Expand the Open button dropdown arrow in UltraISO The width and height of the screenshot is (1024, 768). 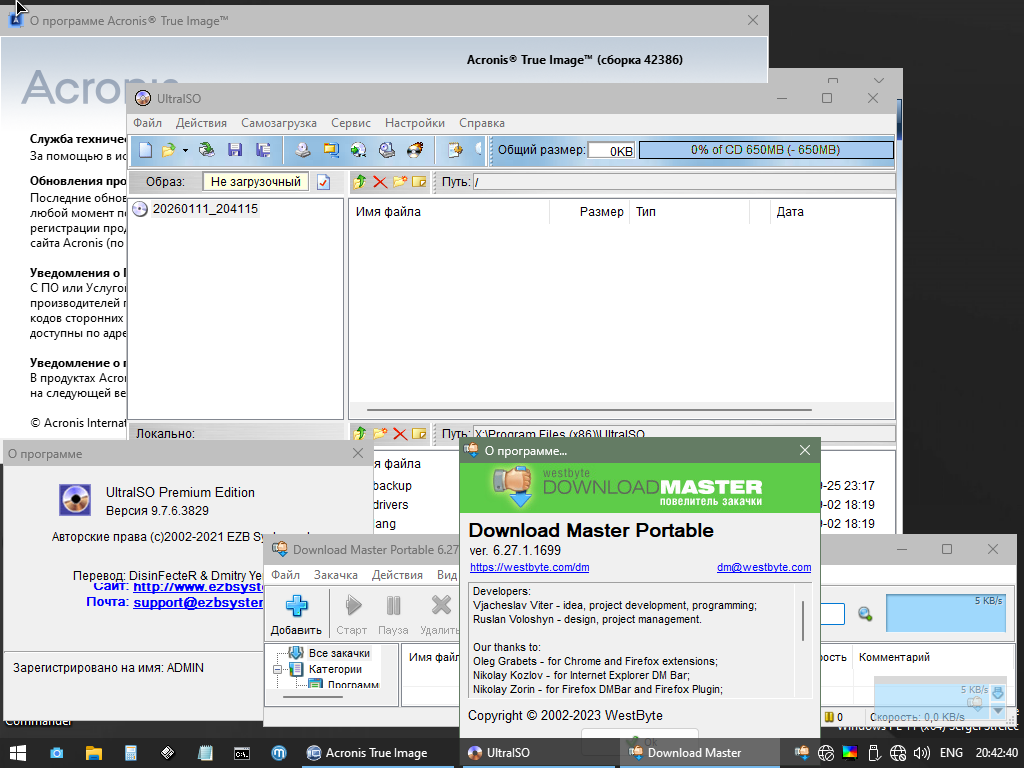[185, 150]
